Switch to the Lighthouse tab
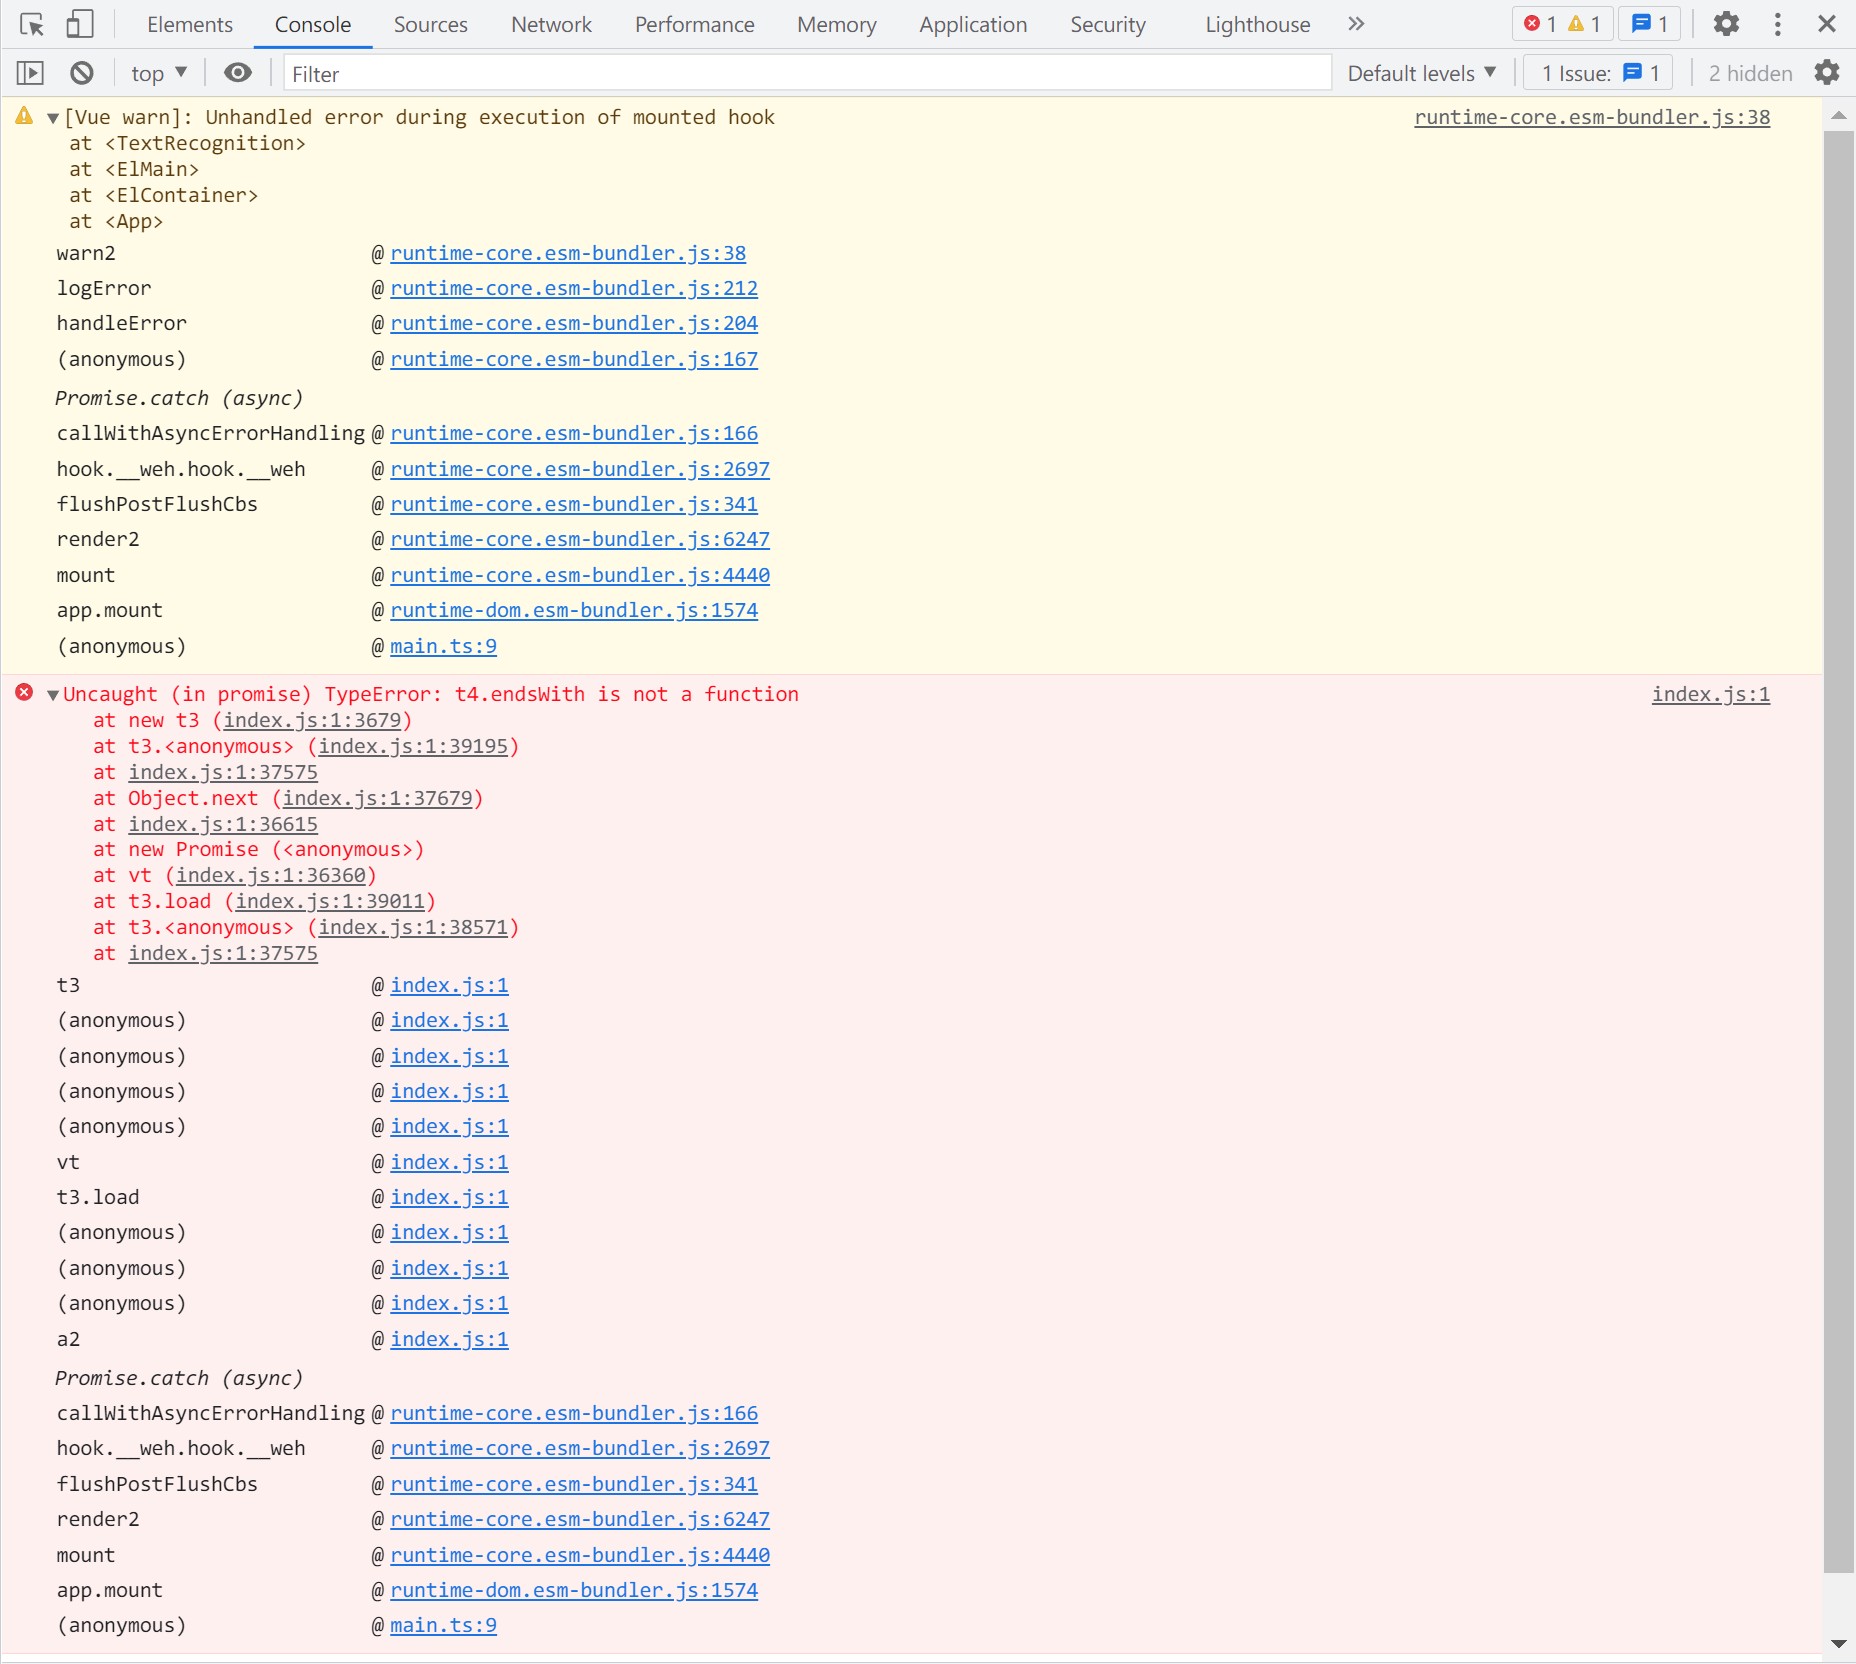The image size is (1856, 1664). (x=1257, y=23)
